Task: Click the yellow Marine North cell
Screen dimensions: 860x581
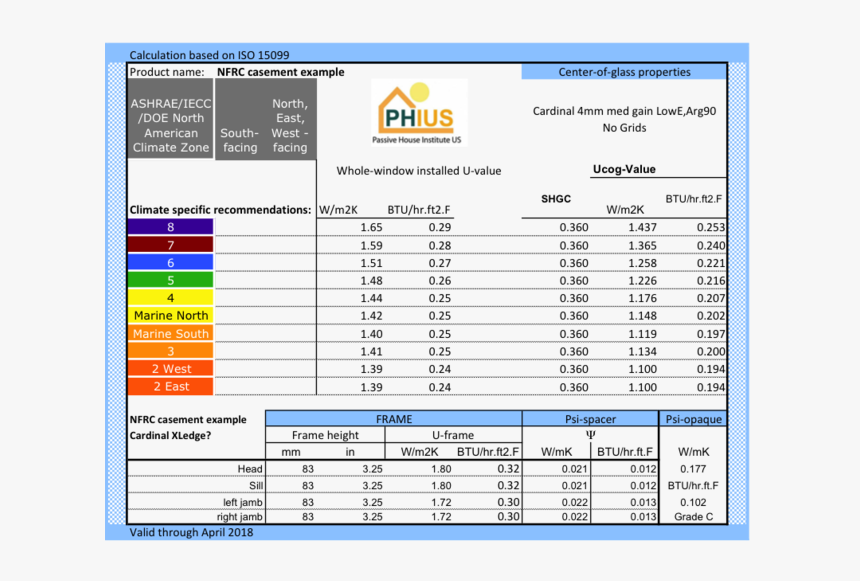Action: [x=171, y=316]
